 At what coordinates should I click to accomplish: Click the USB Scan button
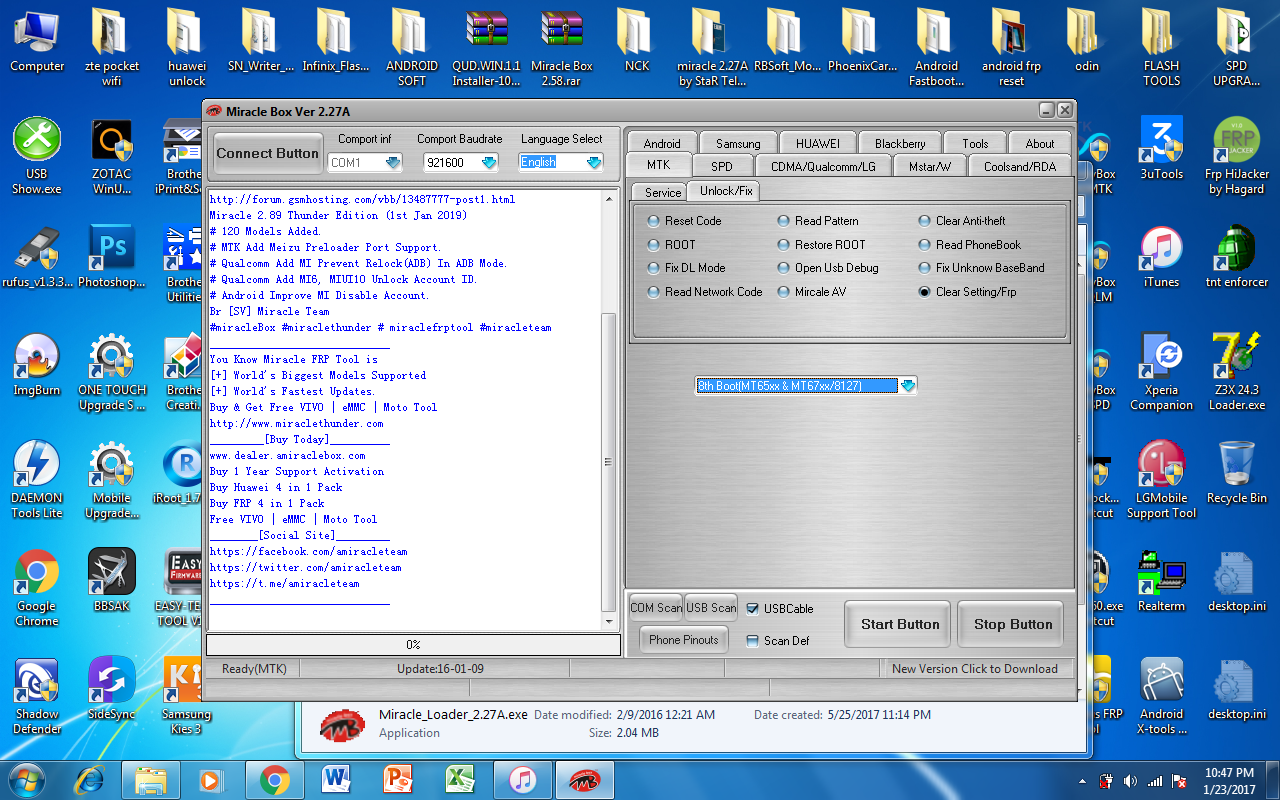pos(711,607)
